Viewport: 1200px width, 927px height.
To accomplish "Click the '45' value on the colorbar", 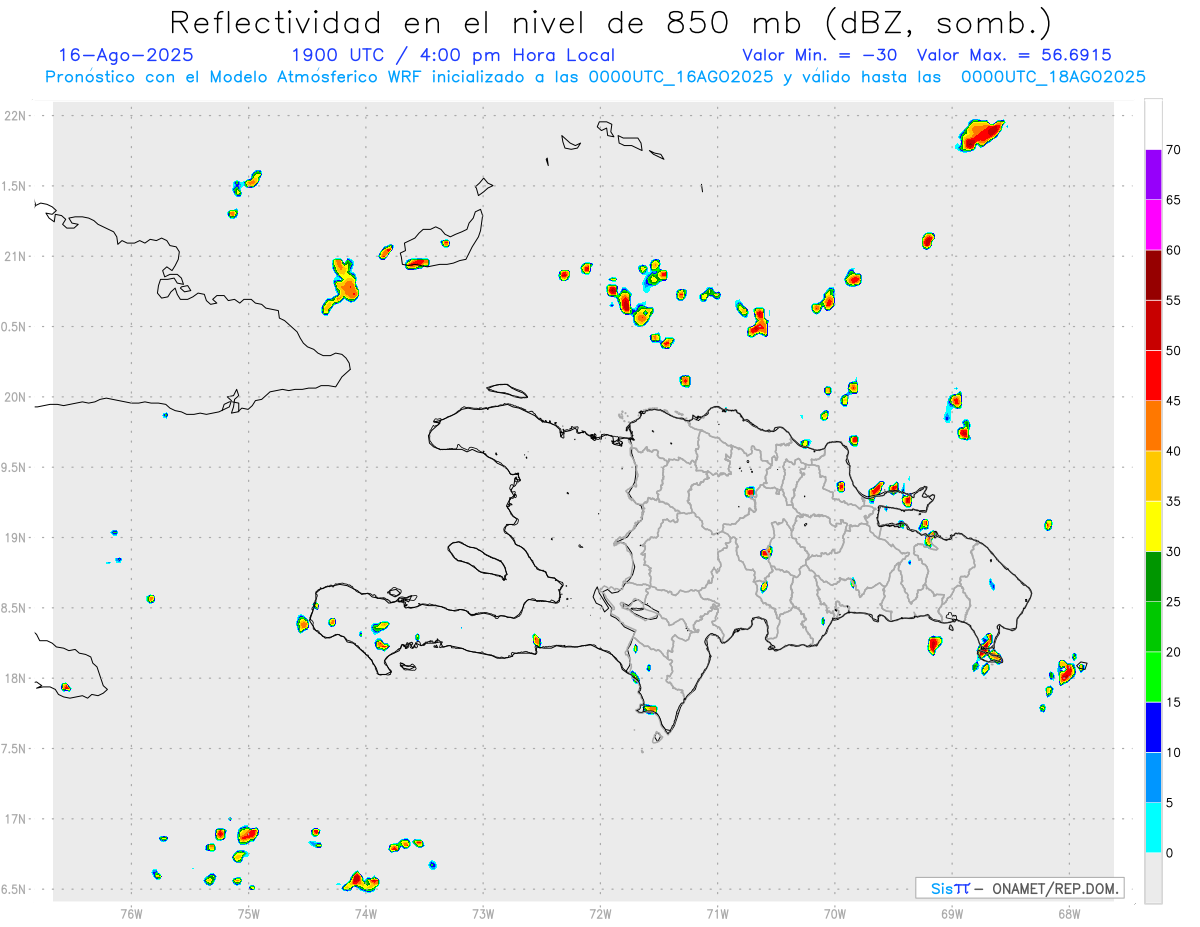I will [1173, 401].
